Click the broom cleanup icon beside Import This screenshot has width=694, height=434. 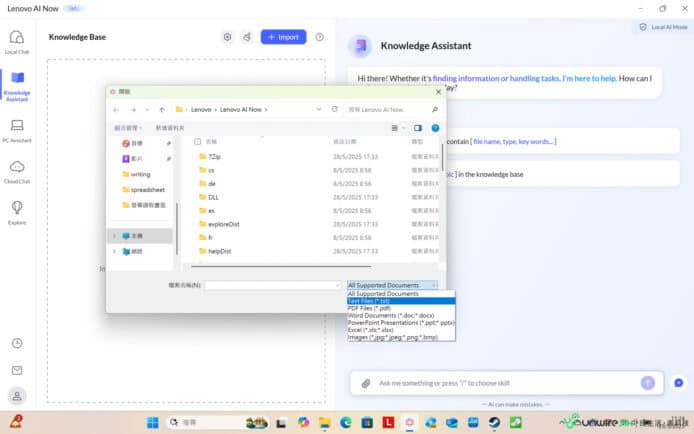(247, 37)
